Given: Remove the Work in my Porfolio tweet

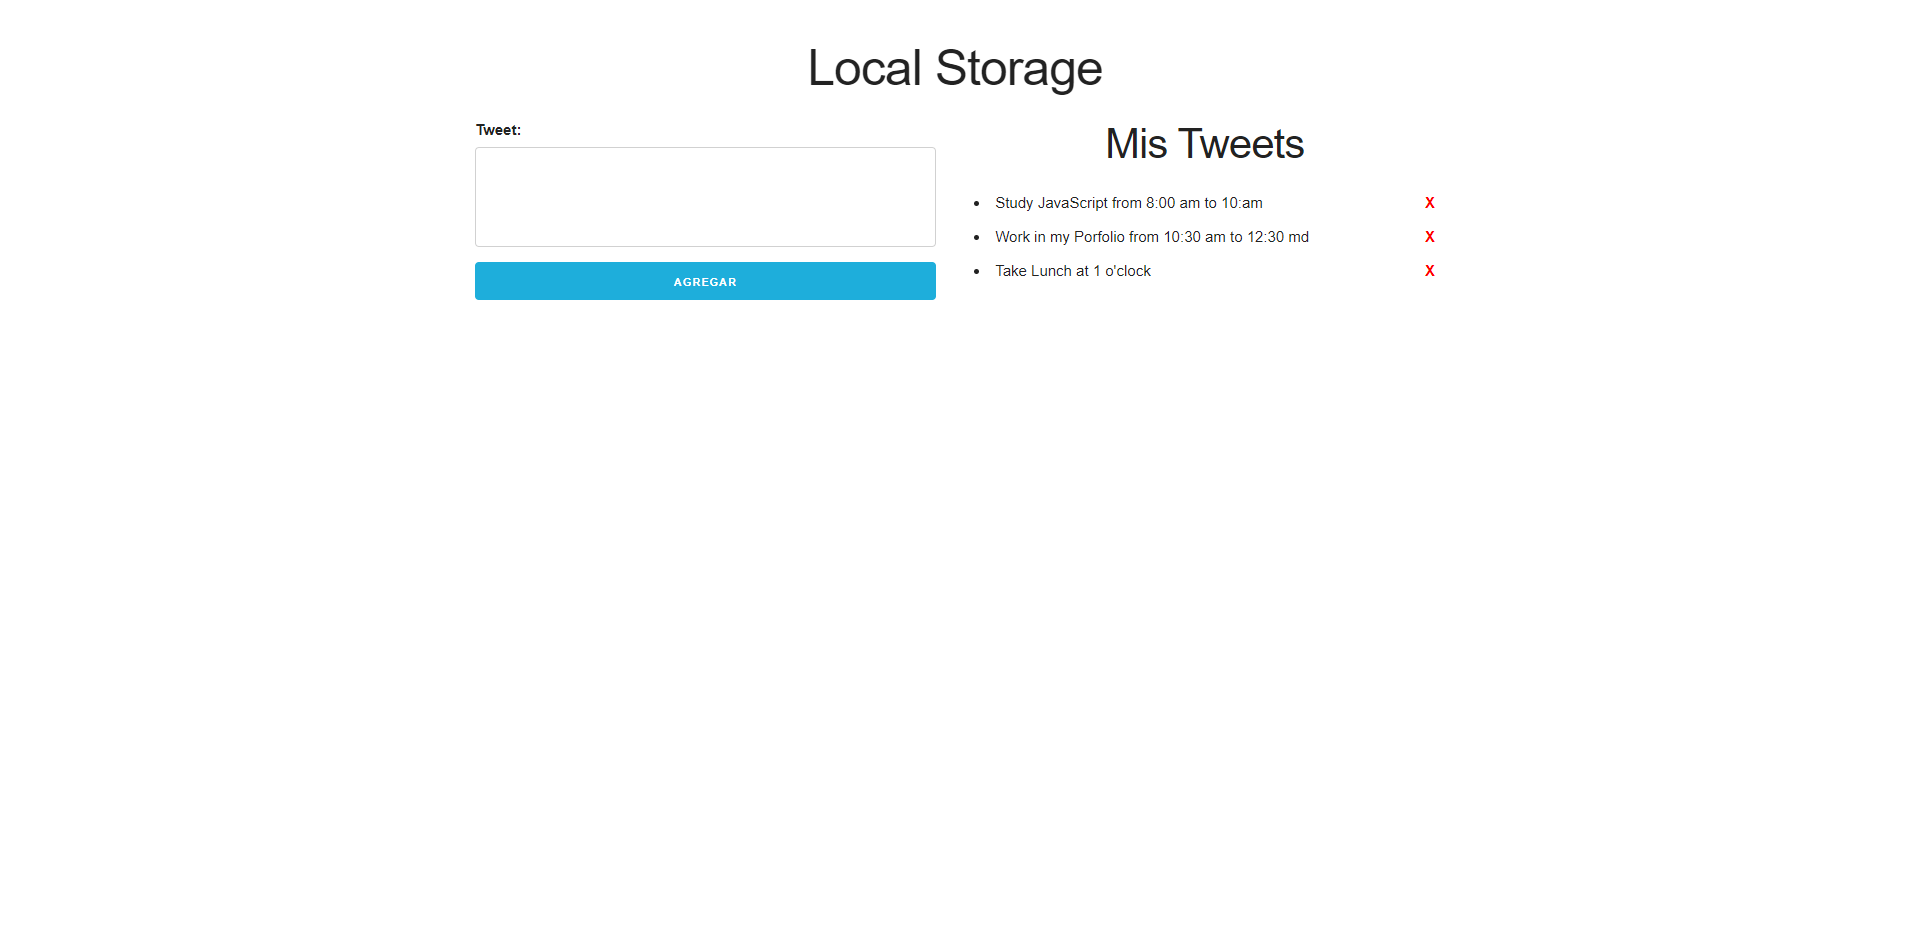Looking at the screenshot, I should tap(1429, 237).
